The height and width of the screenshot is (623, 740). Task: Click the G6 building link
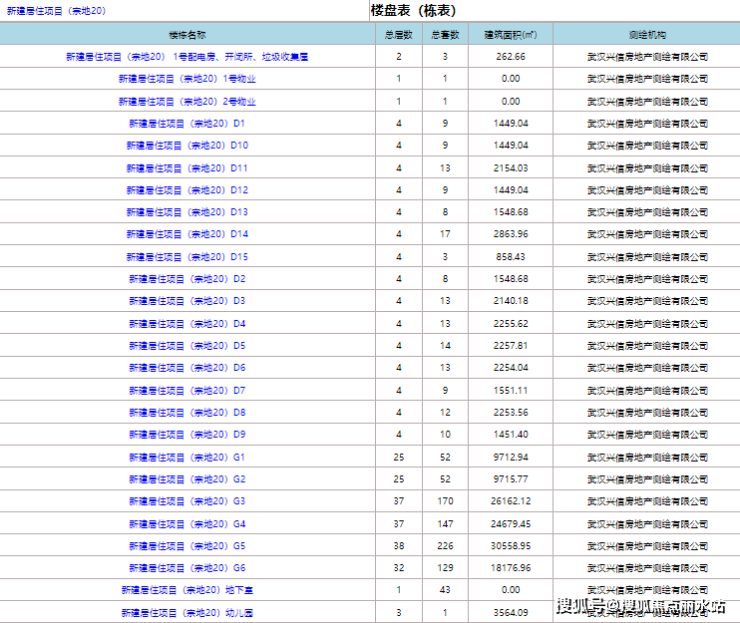click(187, 568)
